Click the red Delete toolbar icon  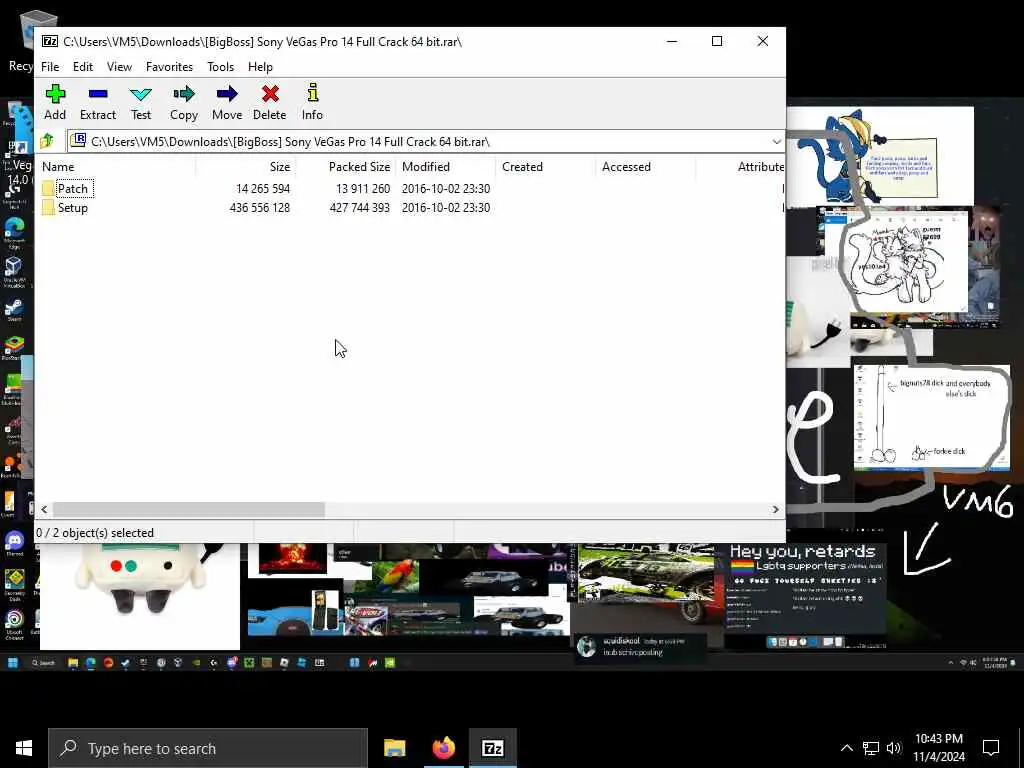(270, 94)
